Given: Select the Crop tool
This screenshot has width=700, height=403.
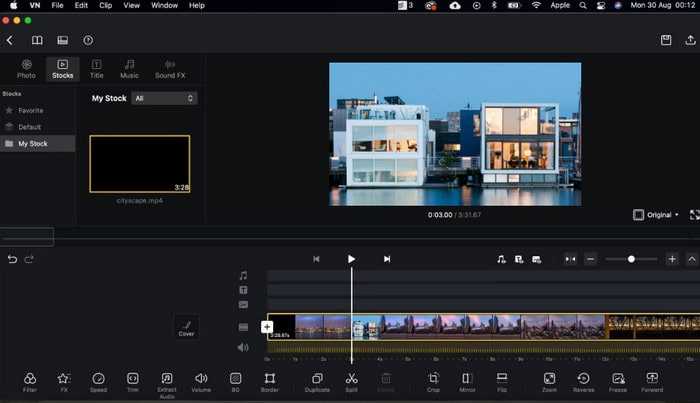Looking at the screenshot, I should tap(433, 382).
